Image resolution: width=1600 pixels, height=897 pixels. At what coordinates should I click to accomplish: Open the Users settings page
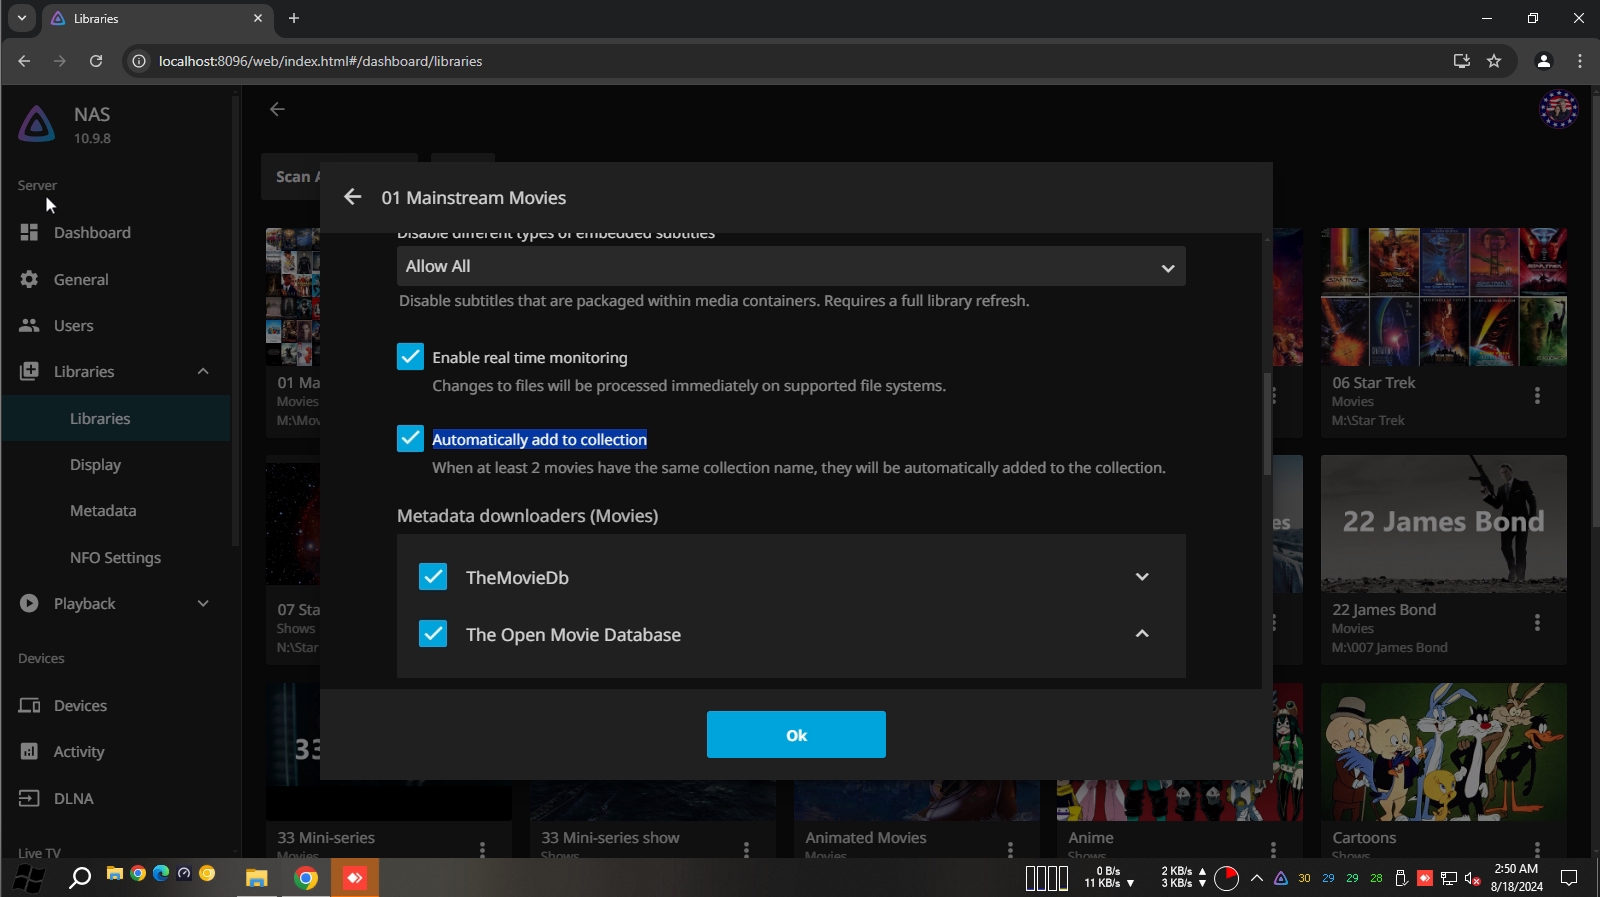click(73, 326)
